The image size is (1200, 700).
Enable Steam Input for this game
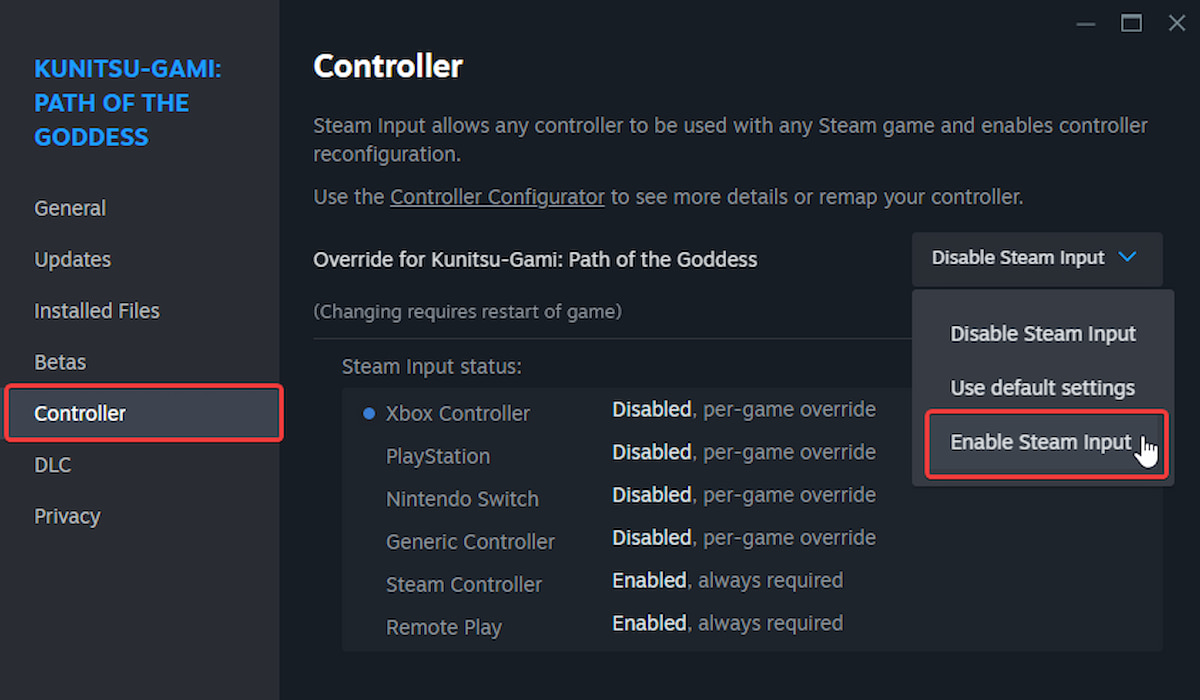[1041, 442]
